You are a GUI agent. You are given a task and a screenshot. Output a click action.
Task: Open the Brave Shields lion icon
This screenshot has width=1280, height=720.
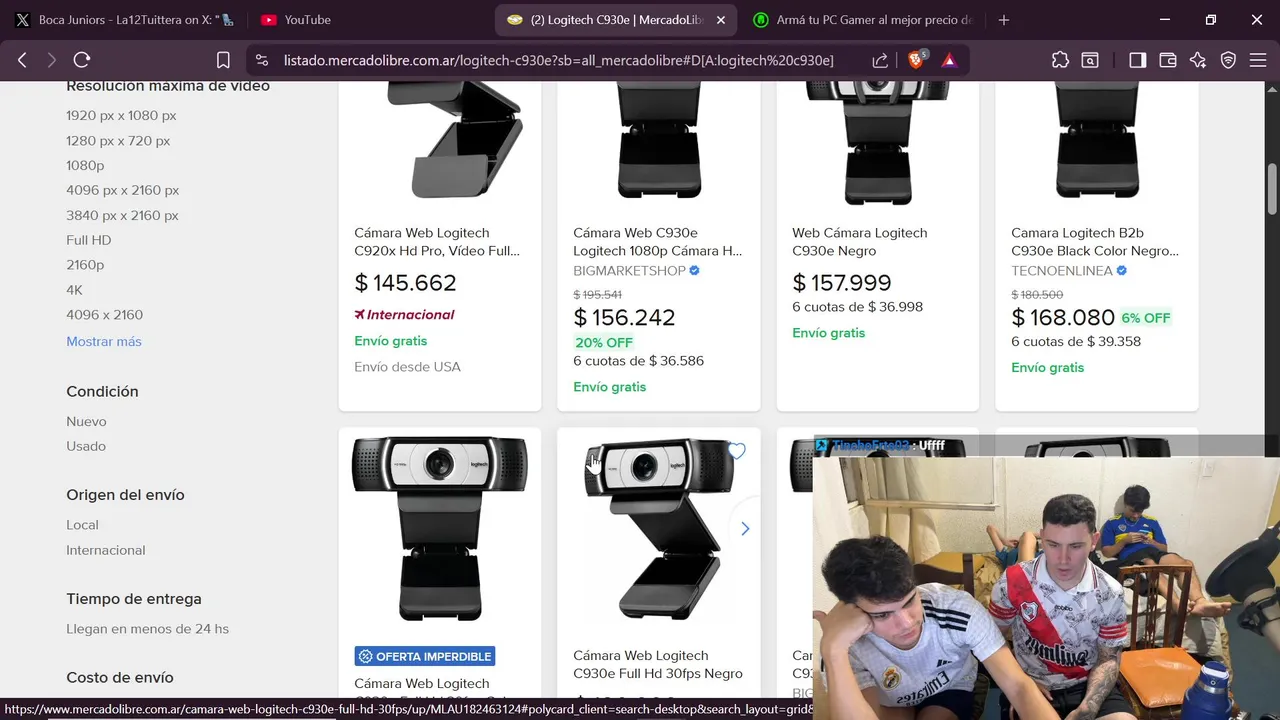coord(915,60)
